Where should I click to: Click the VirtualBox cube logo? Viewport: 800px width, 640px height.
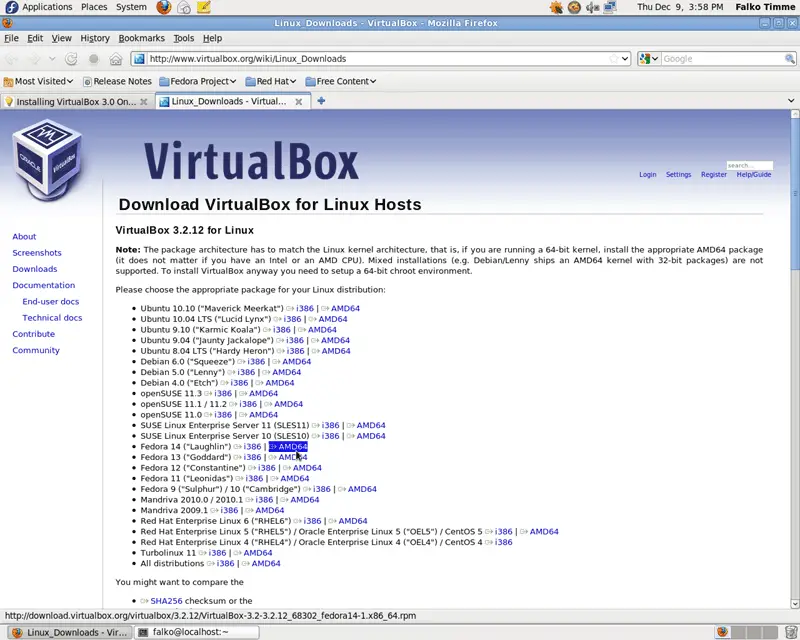pos(47,159)
